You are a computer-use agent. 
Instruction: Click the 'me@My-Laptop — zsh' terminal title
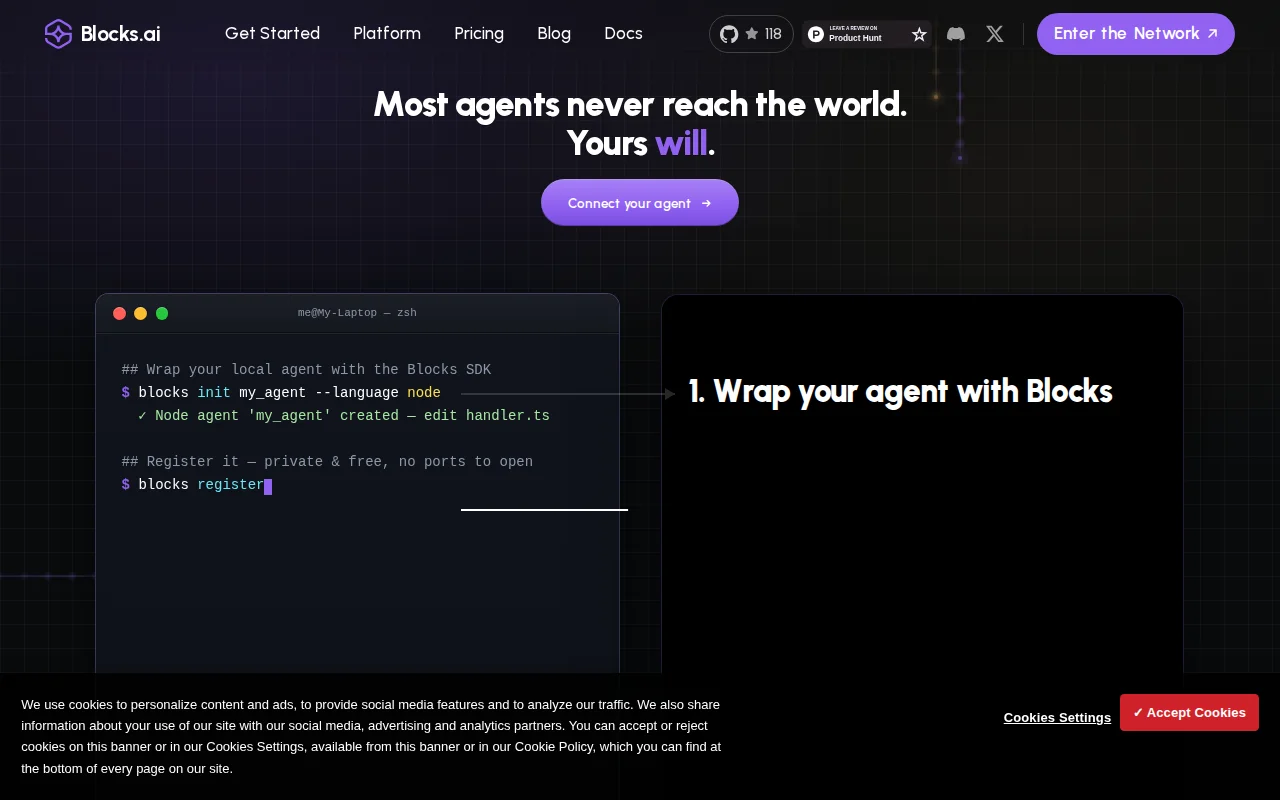pos(357,313)
